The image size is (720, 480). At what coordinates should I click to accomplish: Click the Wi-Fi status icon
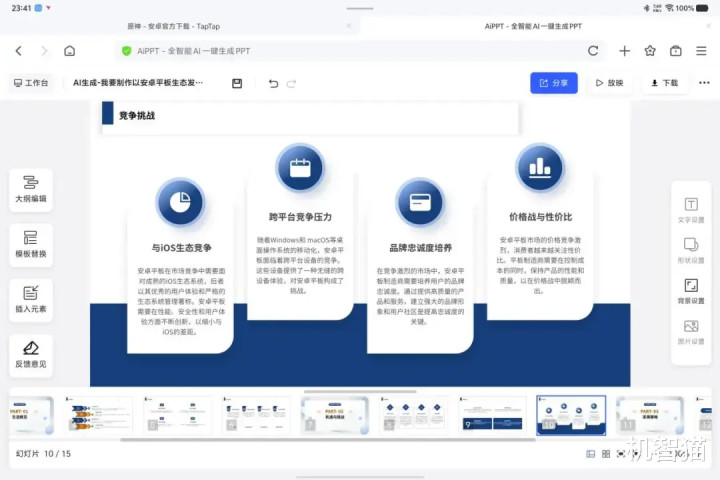(x=669, y=8)
